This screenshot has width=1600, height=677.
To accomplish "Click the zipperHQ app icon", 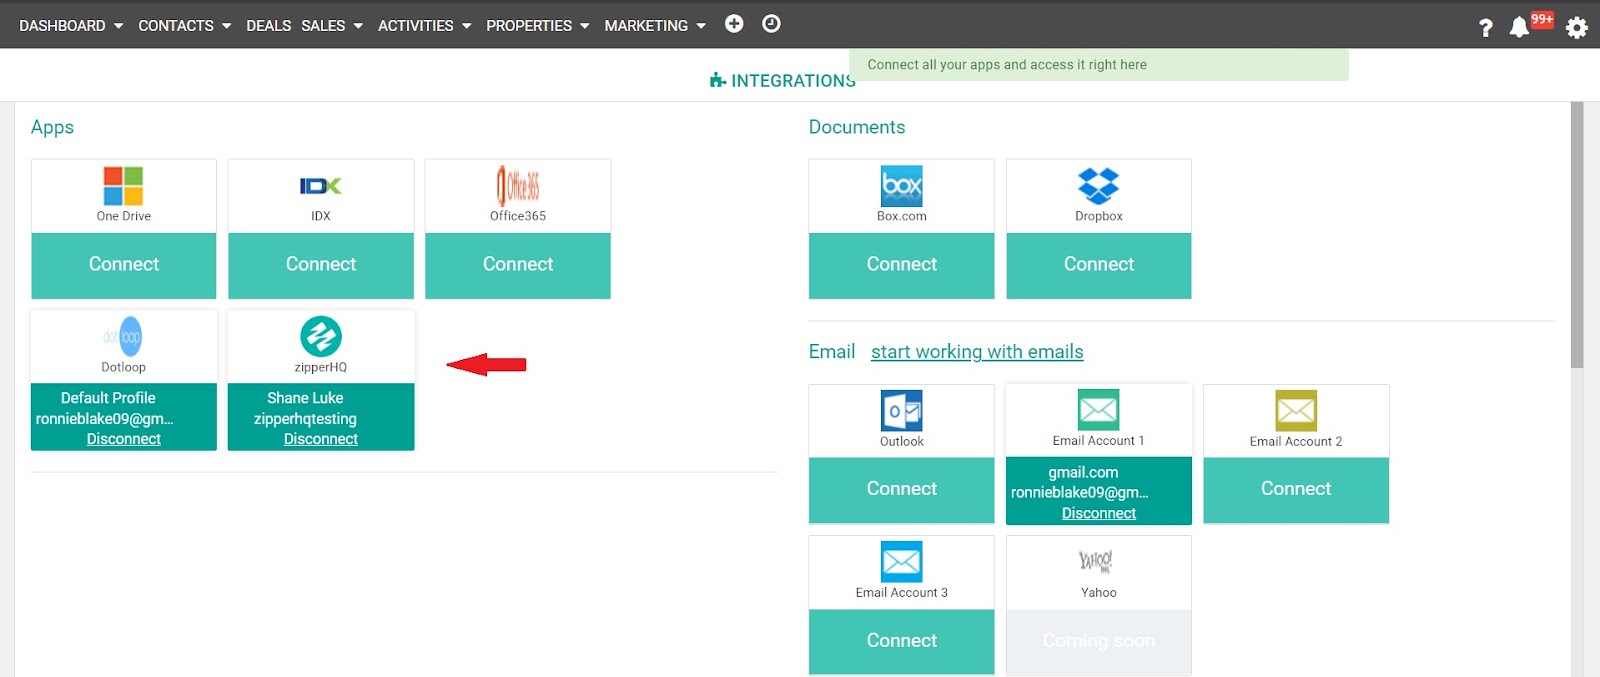I will pos(321,337).
